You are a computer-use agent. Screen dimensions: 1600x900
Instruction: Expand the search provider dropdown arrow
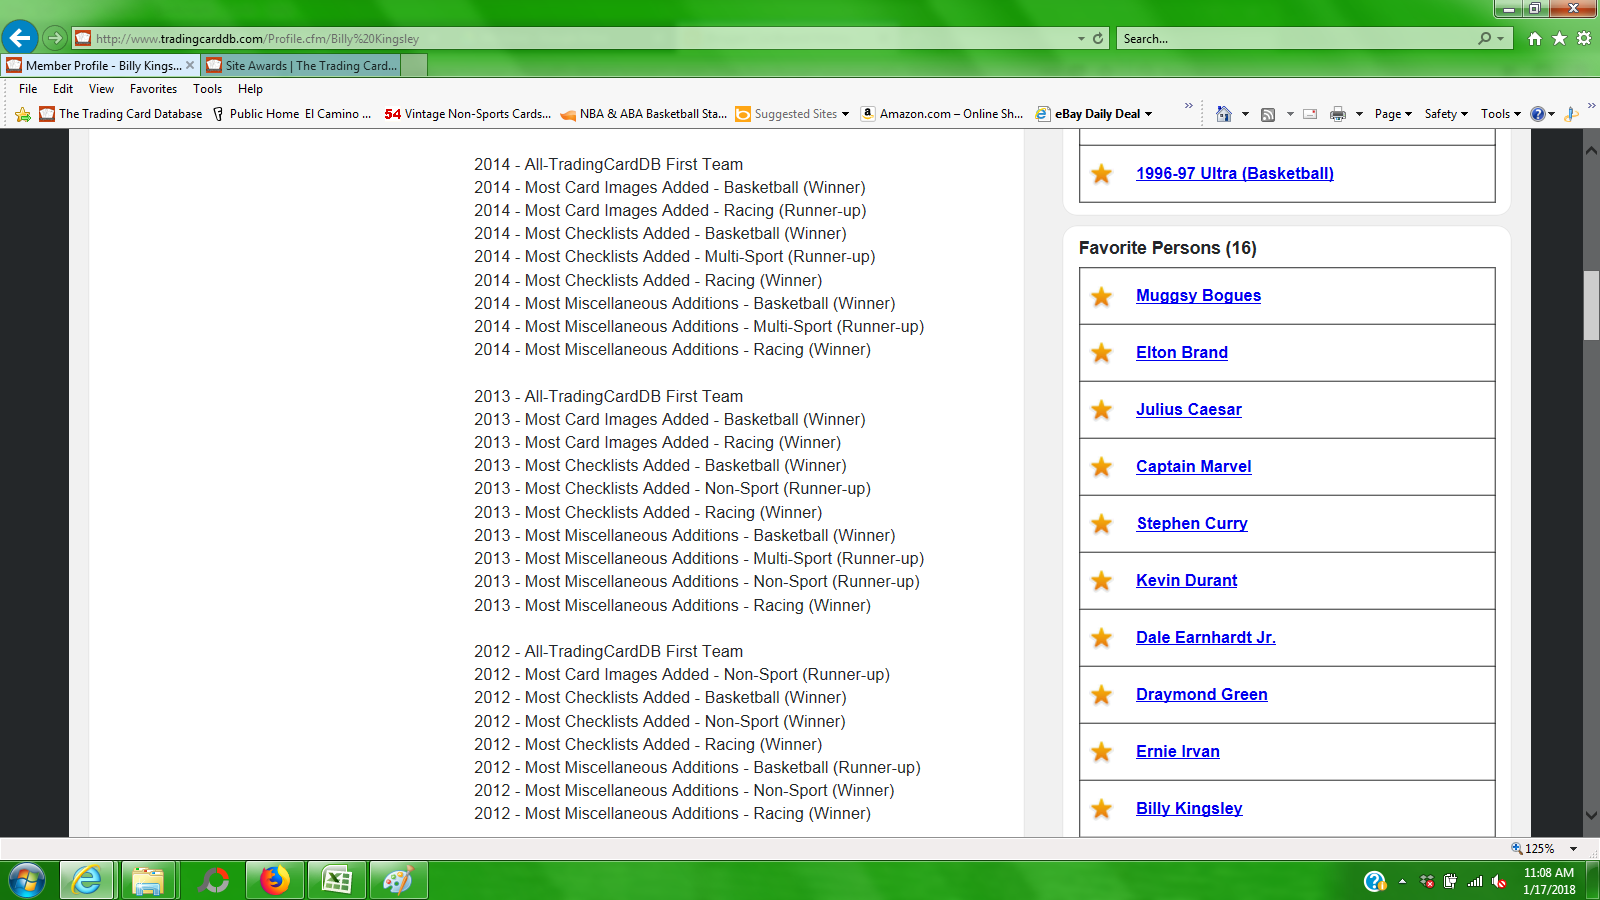click(1501, 39)
